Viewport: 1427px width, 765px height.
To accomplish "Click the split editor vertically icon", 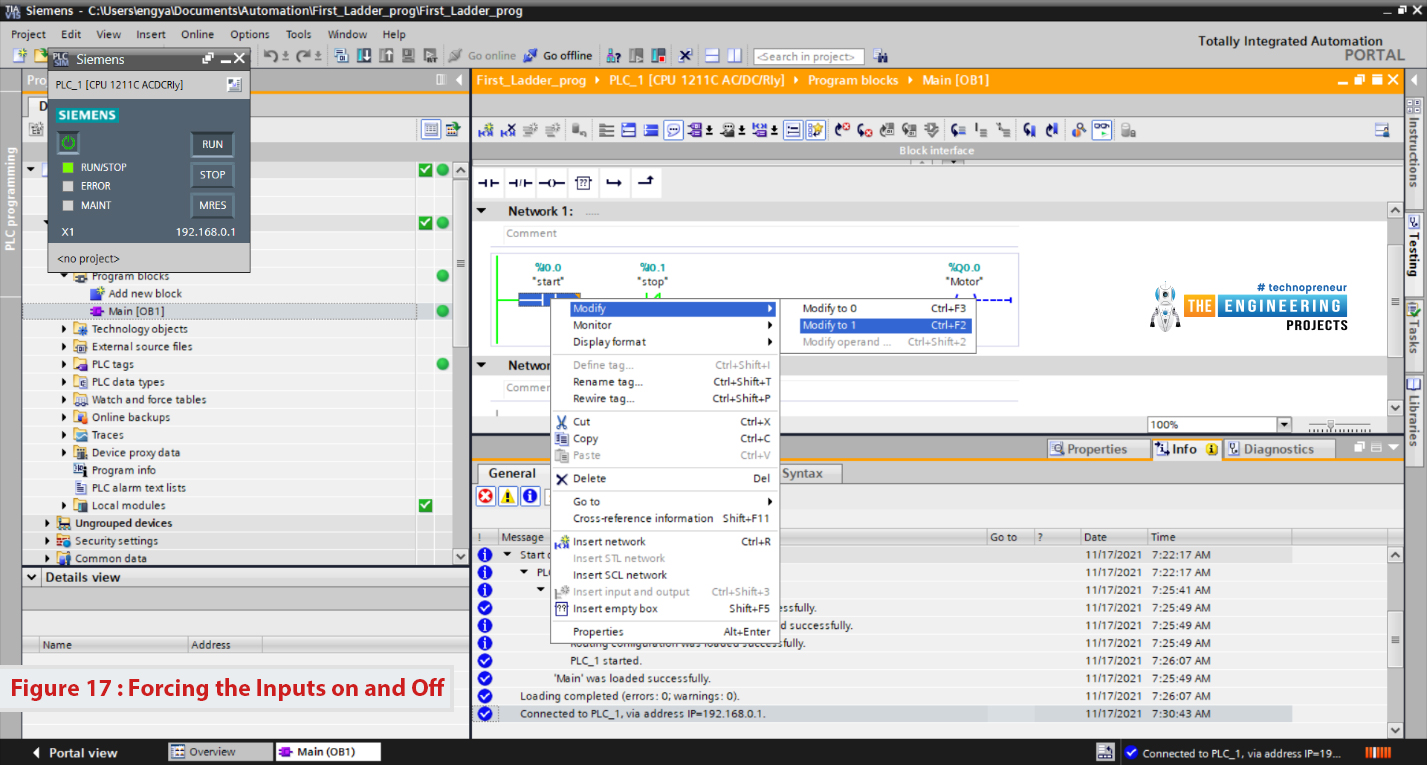I will 735,56.
